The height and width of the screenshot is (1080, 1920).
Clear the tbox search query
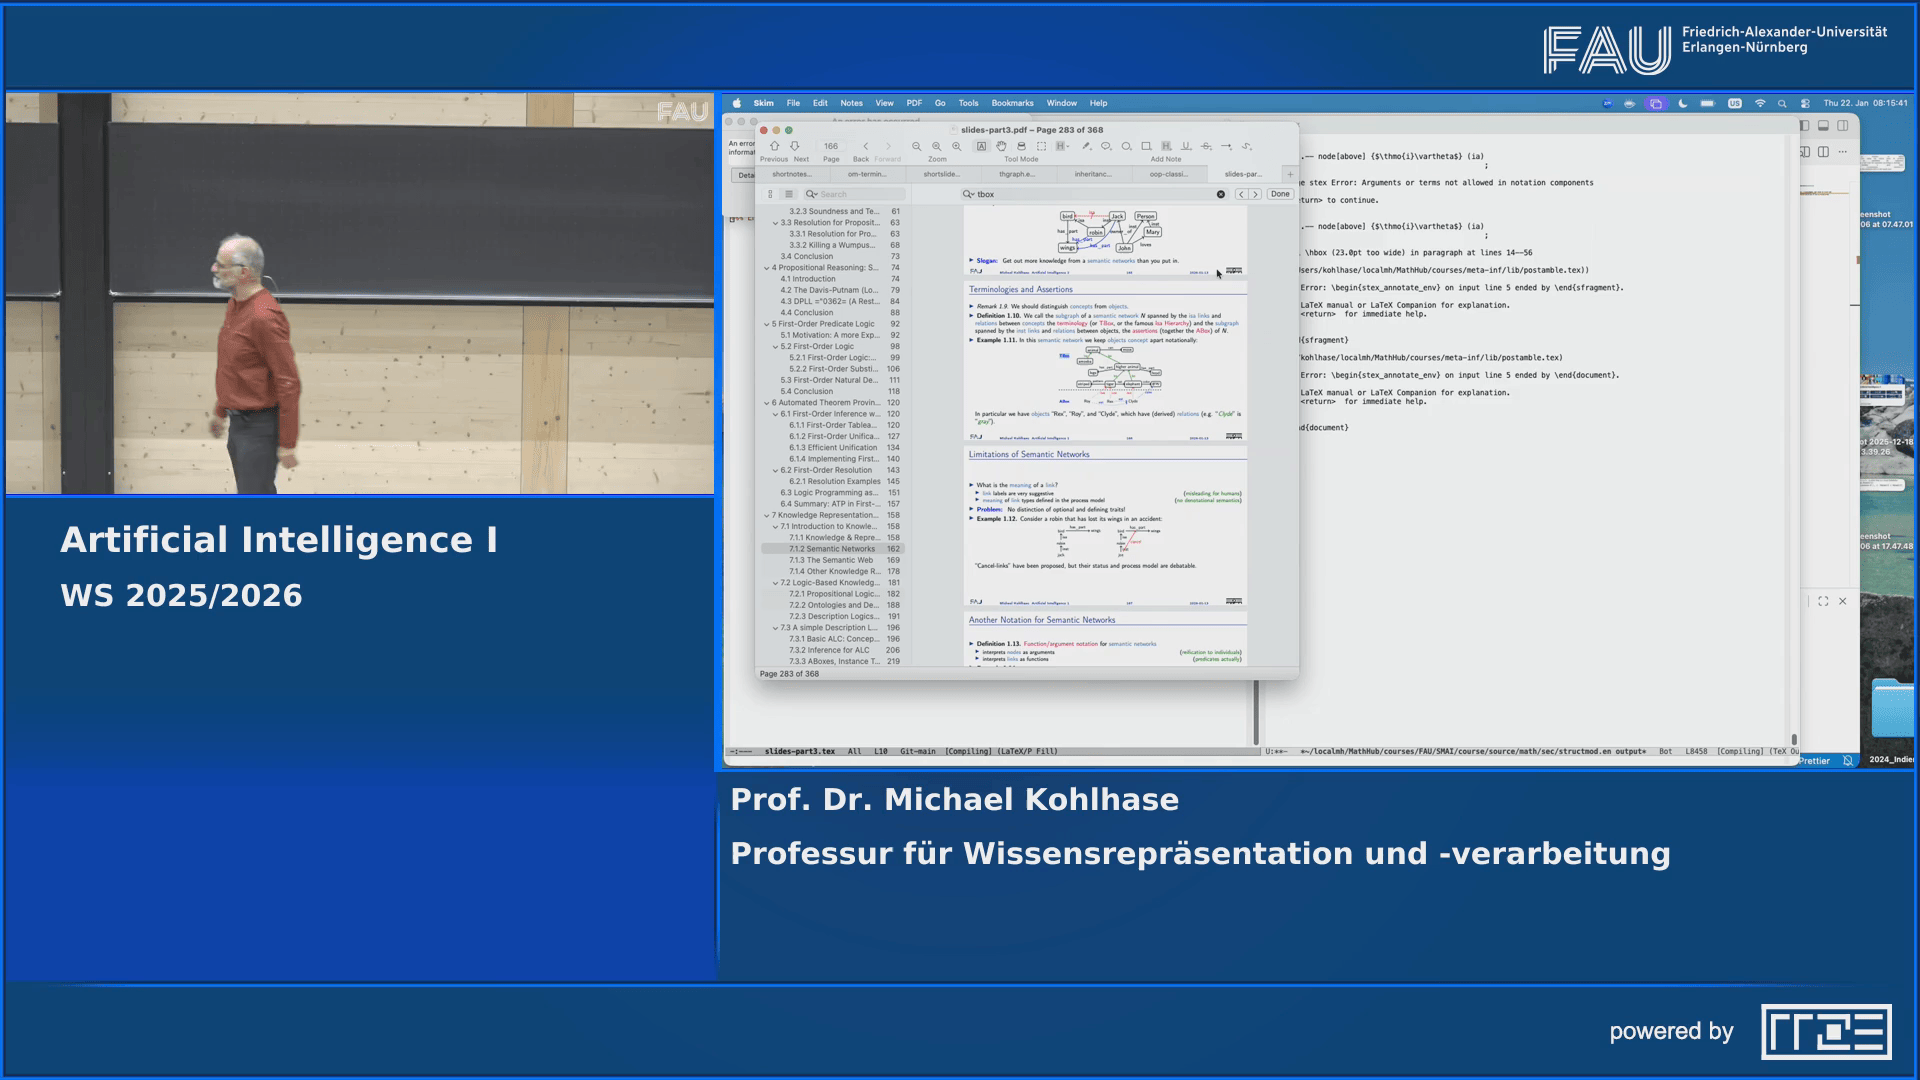point(1221,194)
